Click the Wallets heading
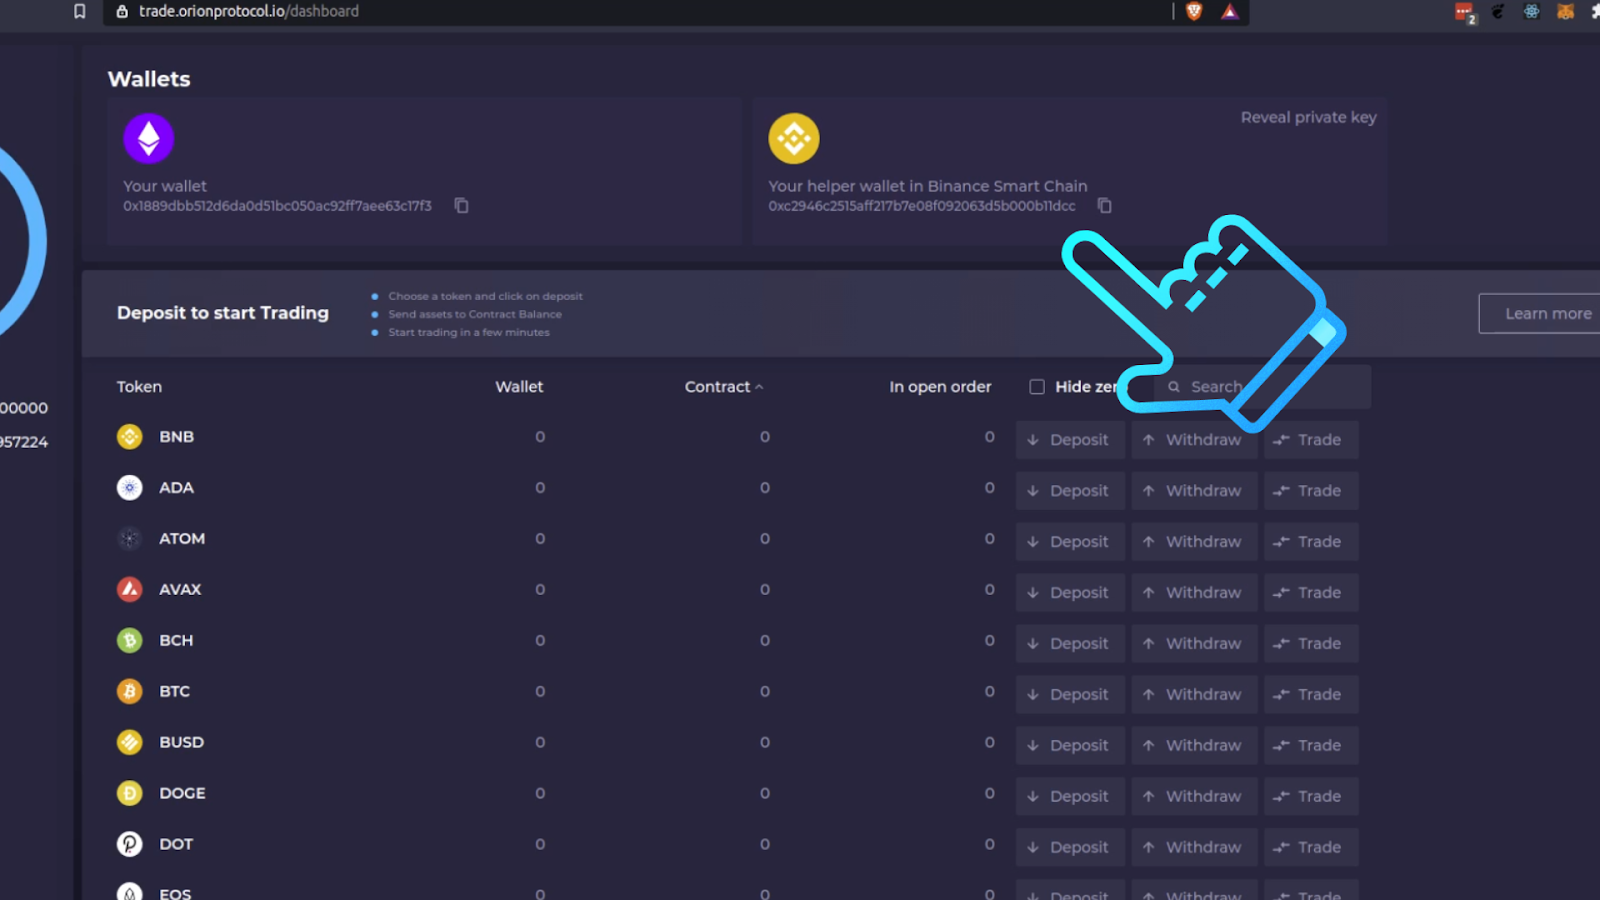This screenshot has width=1600, height=900. click(149, 79)
